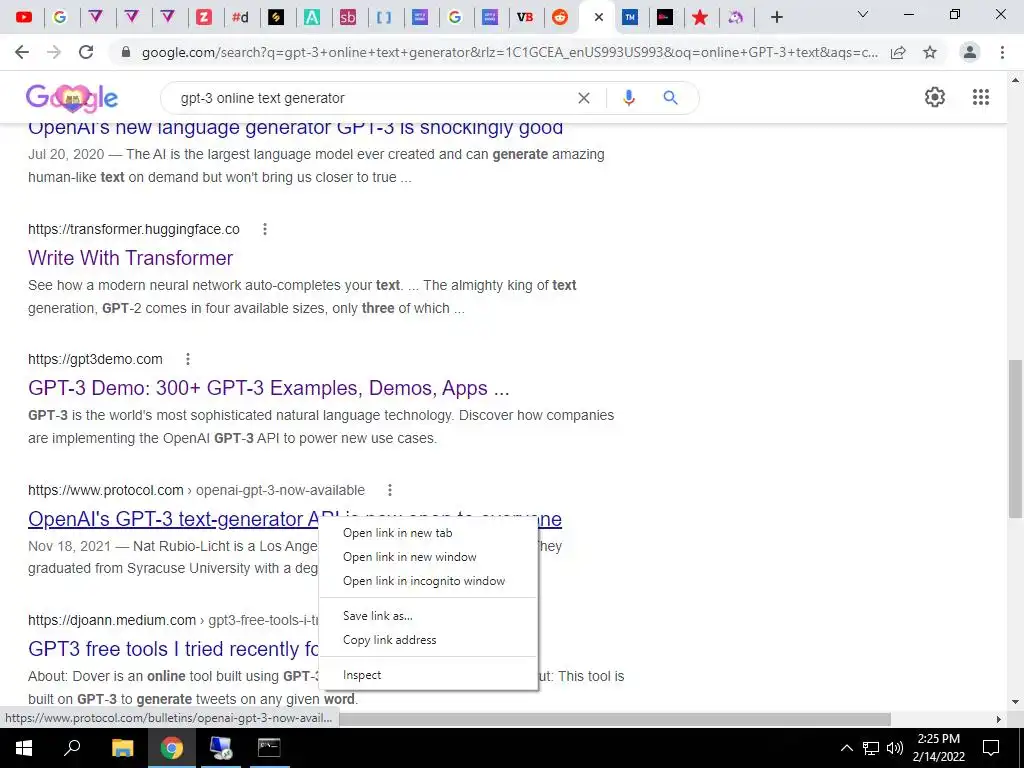Bookmark this page with the star icon

[x=930, y=52]
